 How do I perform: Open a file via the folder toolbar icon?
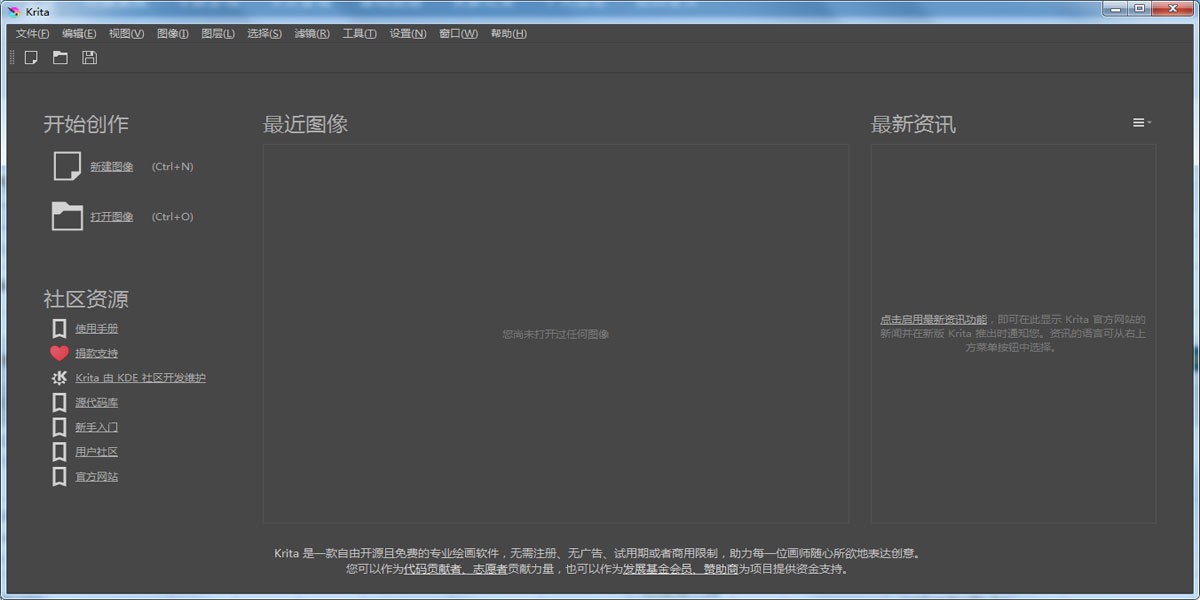[x=59, y=57]
